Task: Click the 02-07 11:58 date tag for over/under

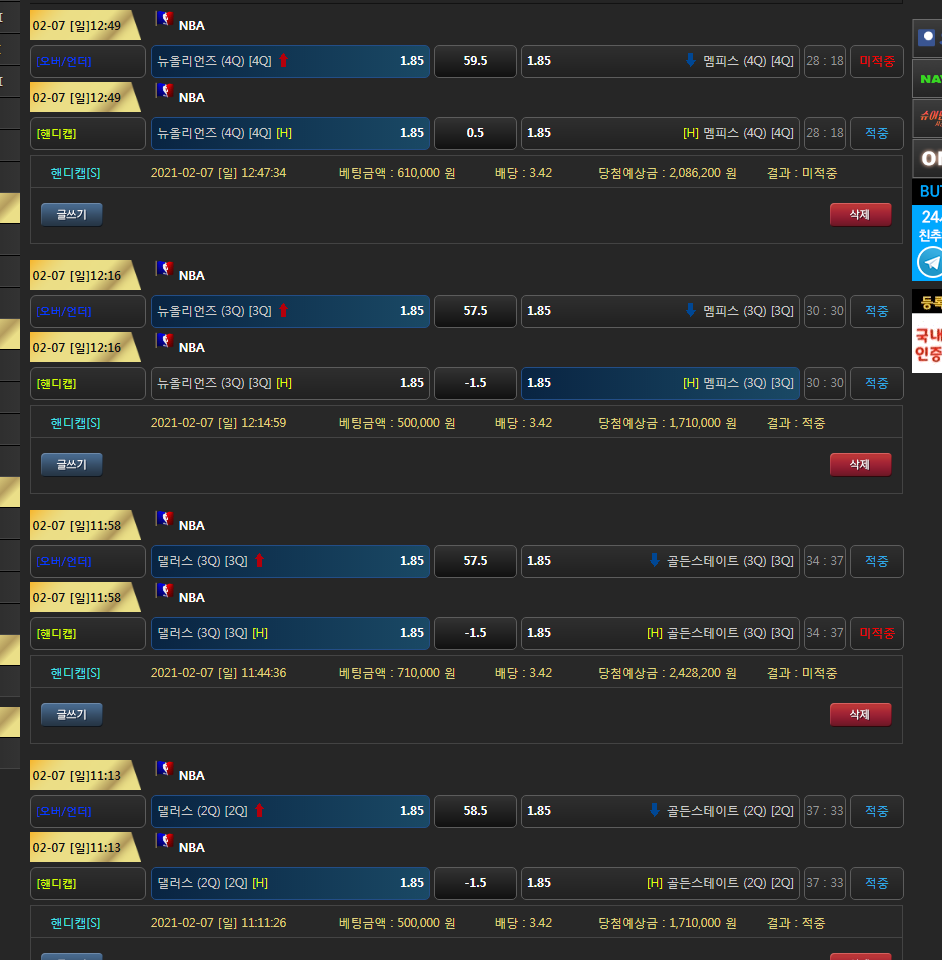Action: pos(78,525)
